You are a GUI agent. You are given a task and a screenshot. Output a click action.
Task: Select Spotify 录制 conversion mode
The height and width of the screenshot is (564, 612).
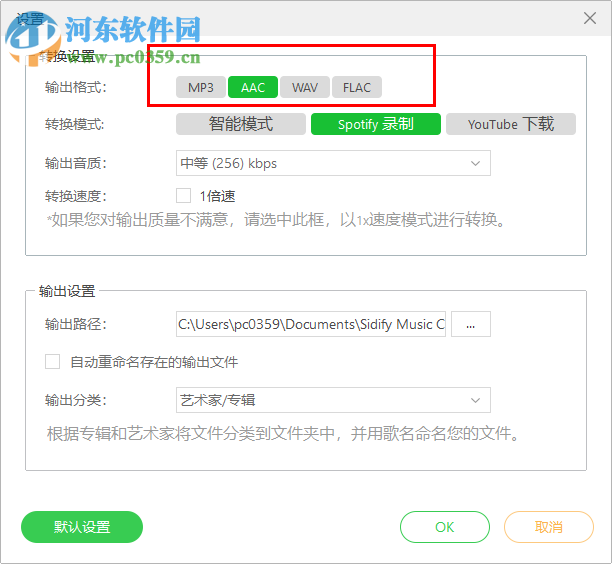pos(375,124)
